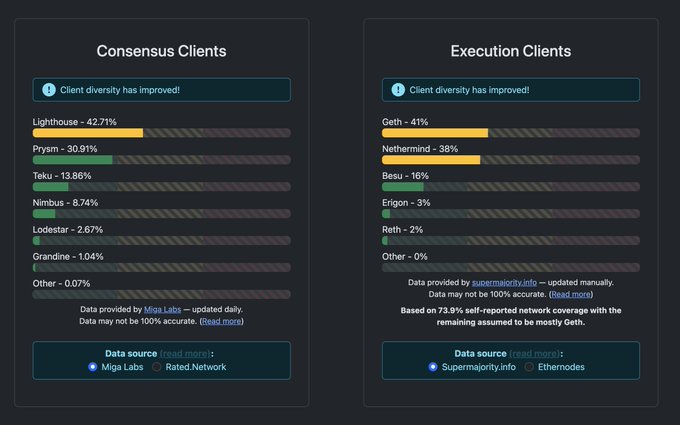Click the 'Lodestar - 2.67%' label
The image size is (680, 425).
(68, 229)
